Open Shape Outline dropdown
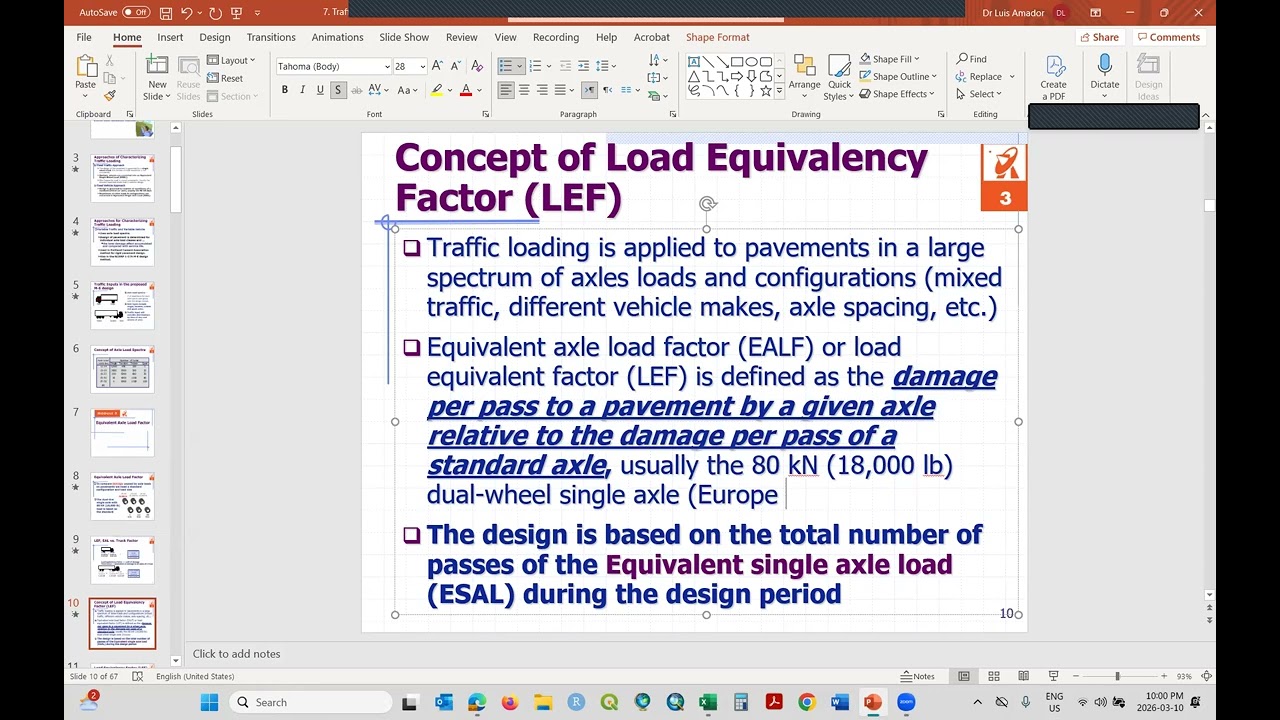 pyautogui.click(x=898, y=76)
